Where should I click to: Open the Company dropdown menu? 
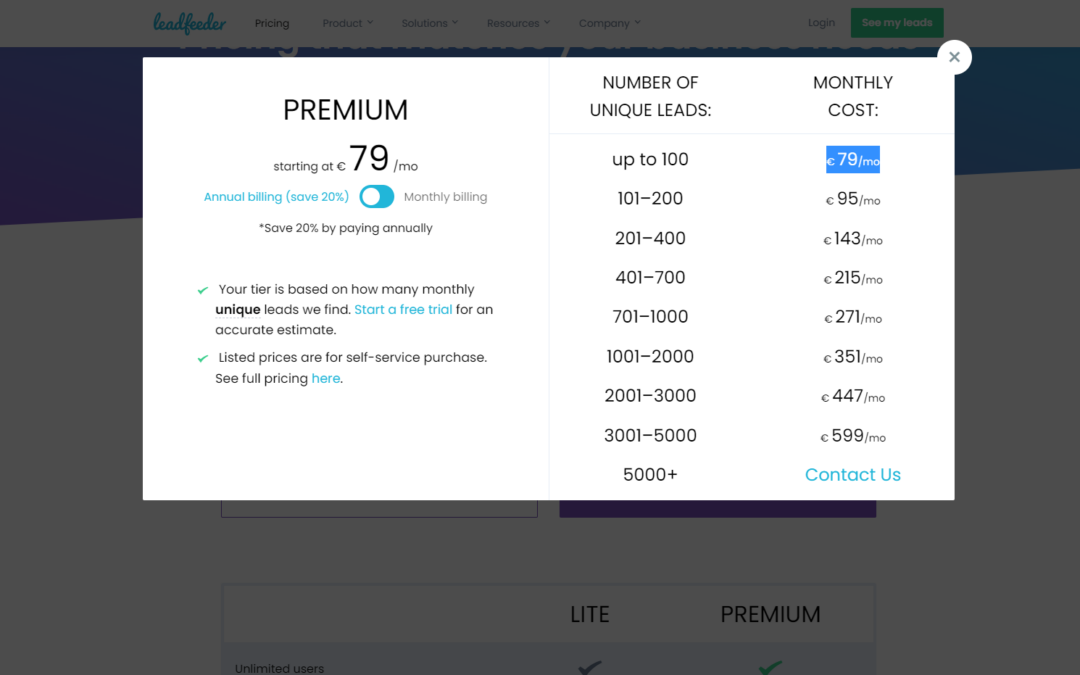tap(610, 23)
